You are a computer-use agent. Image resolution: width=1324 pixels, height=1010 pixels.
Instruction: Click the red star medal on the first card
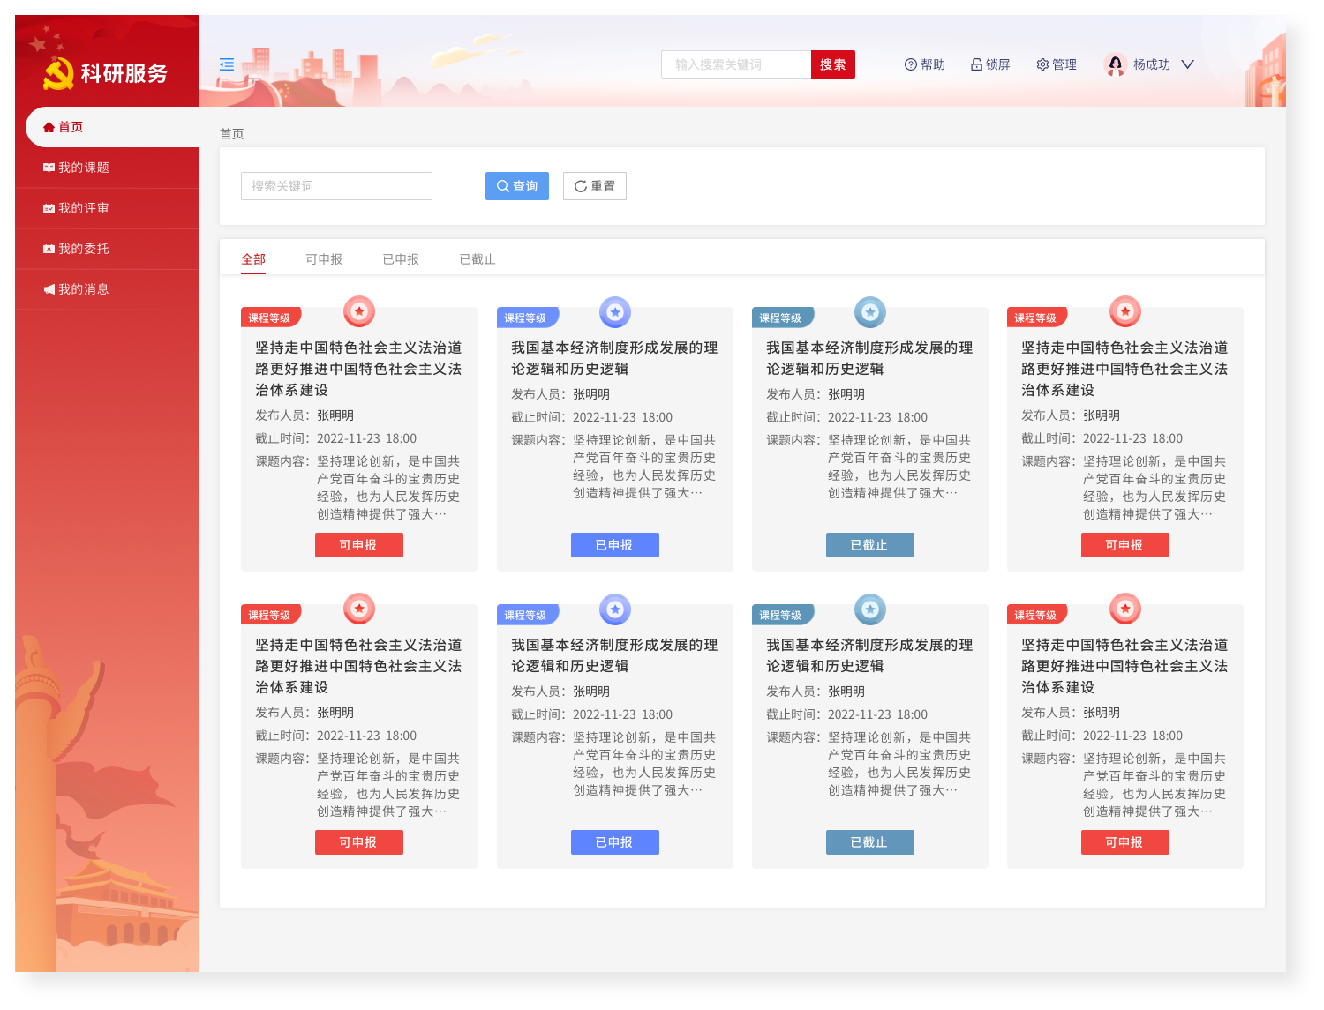tap(358, 311)
